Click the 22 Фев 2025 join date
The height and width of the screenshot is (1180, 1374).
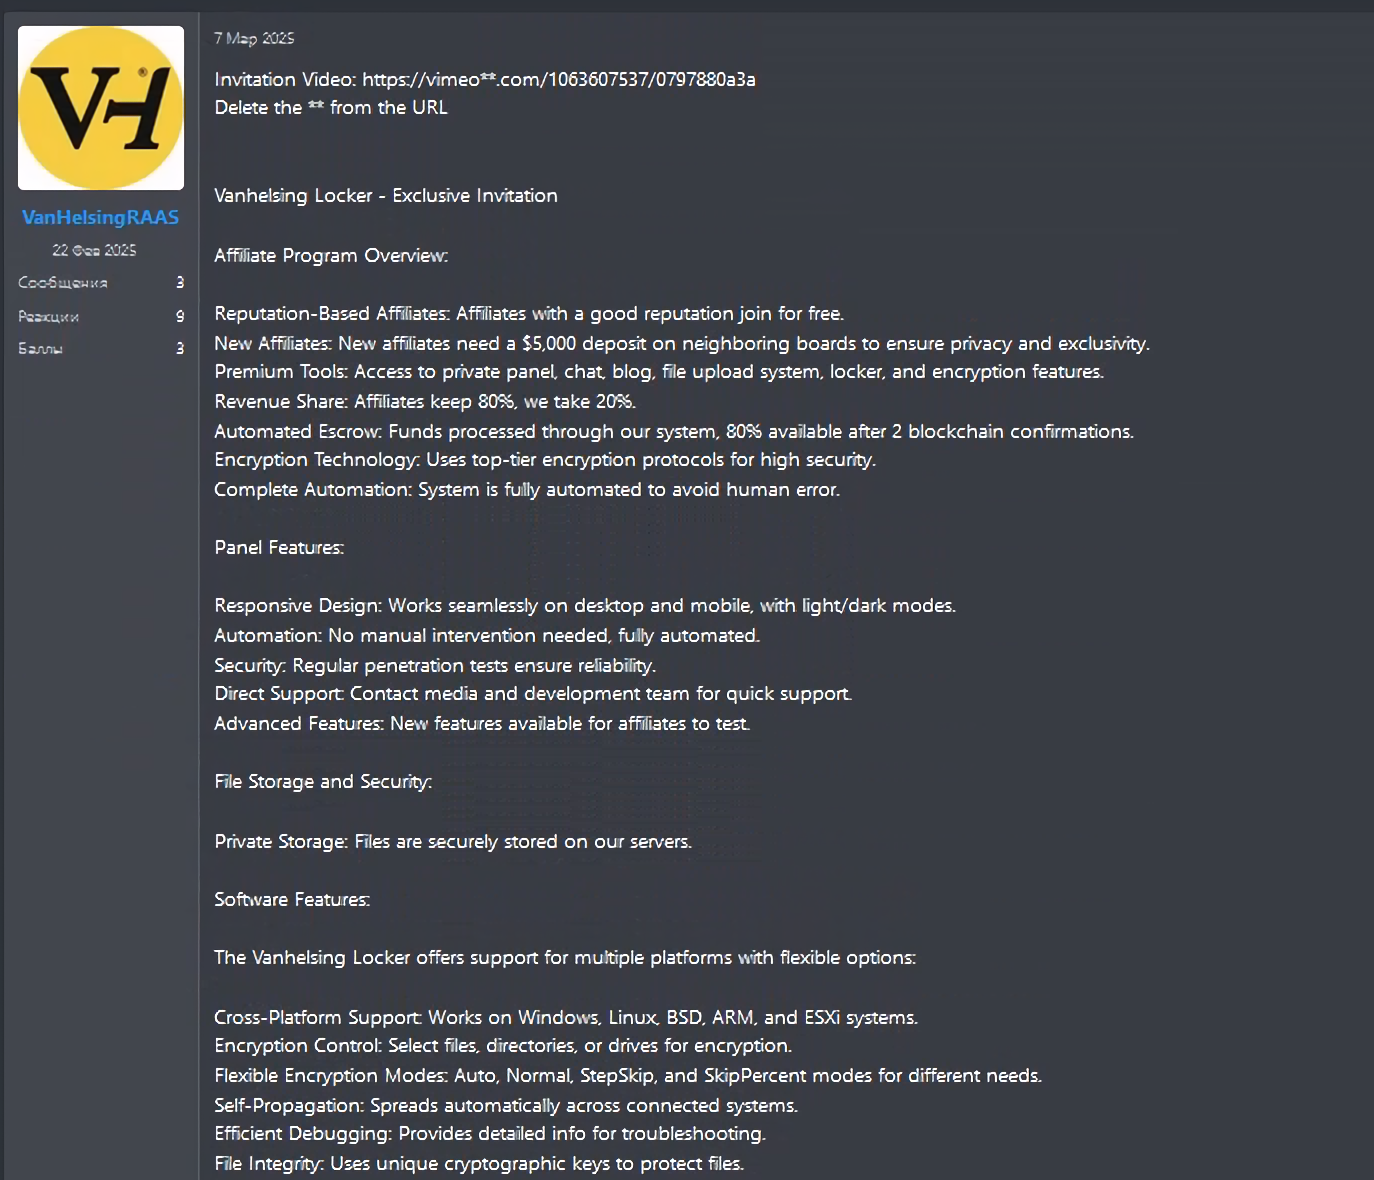point(94,250)
